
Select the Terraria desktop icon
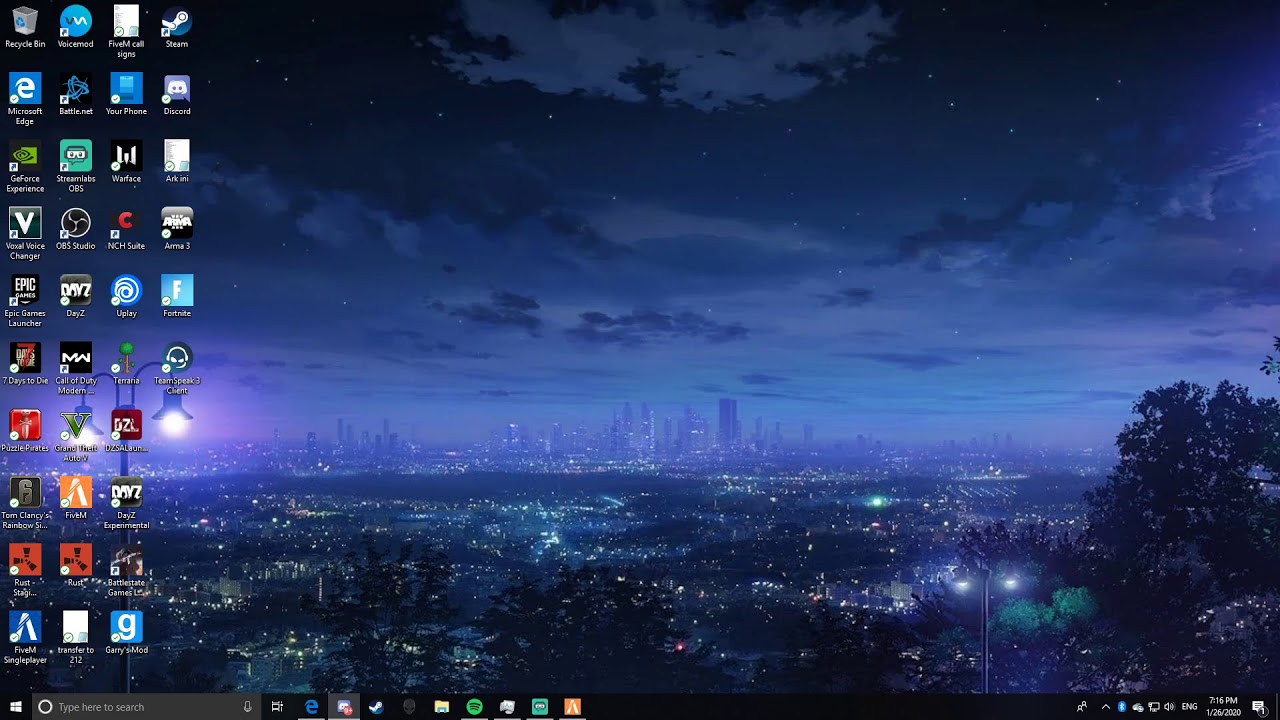[126, 363]
